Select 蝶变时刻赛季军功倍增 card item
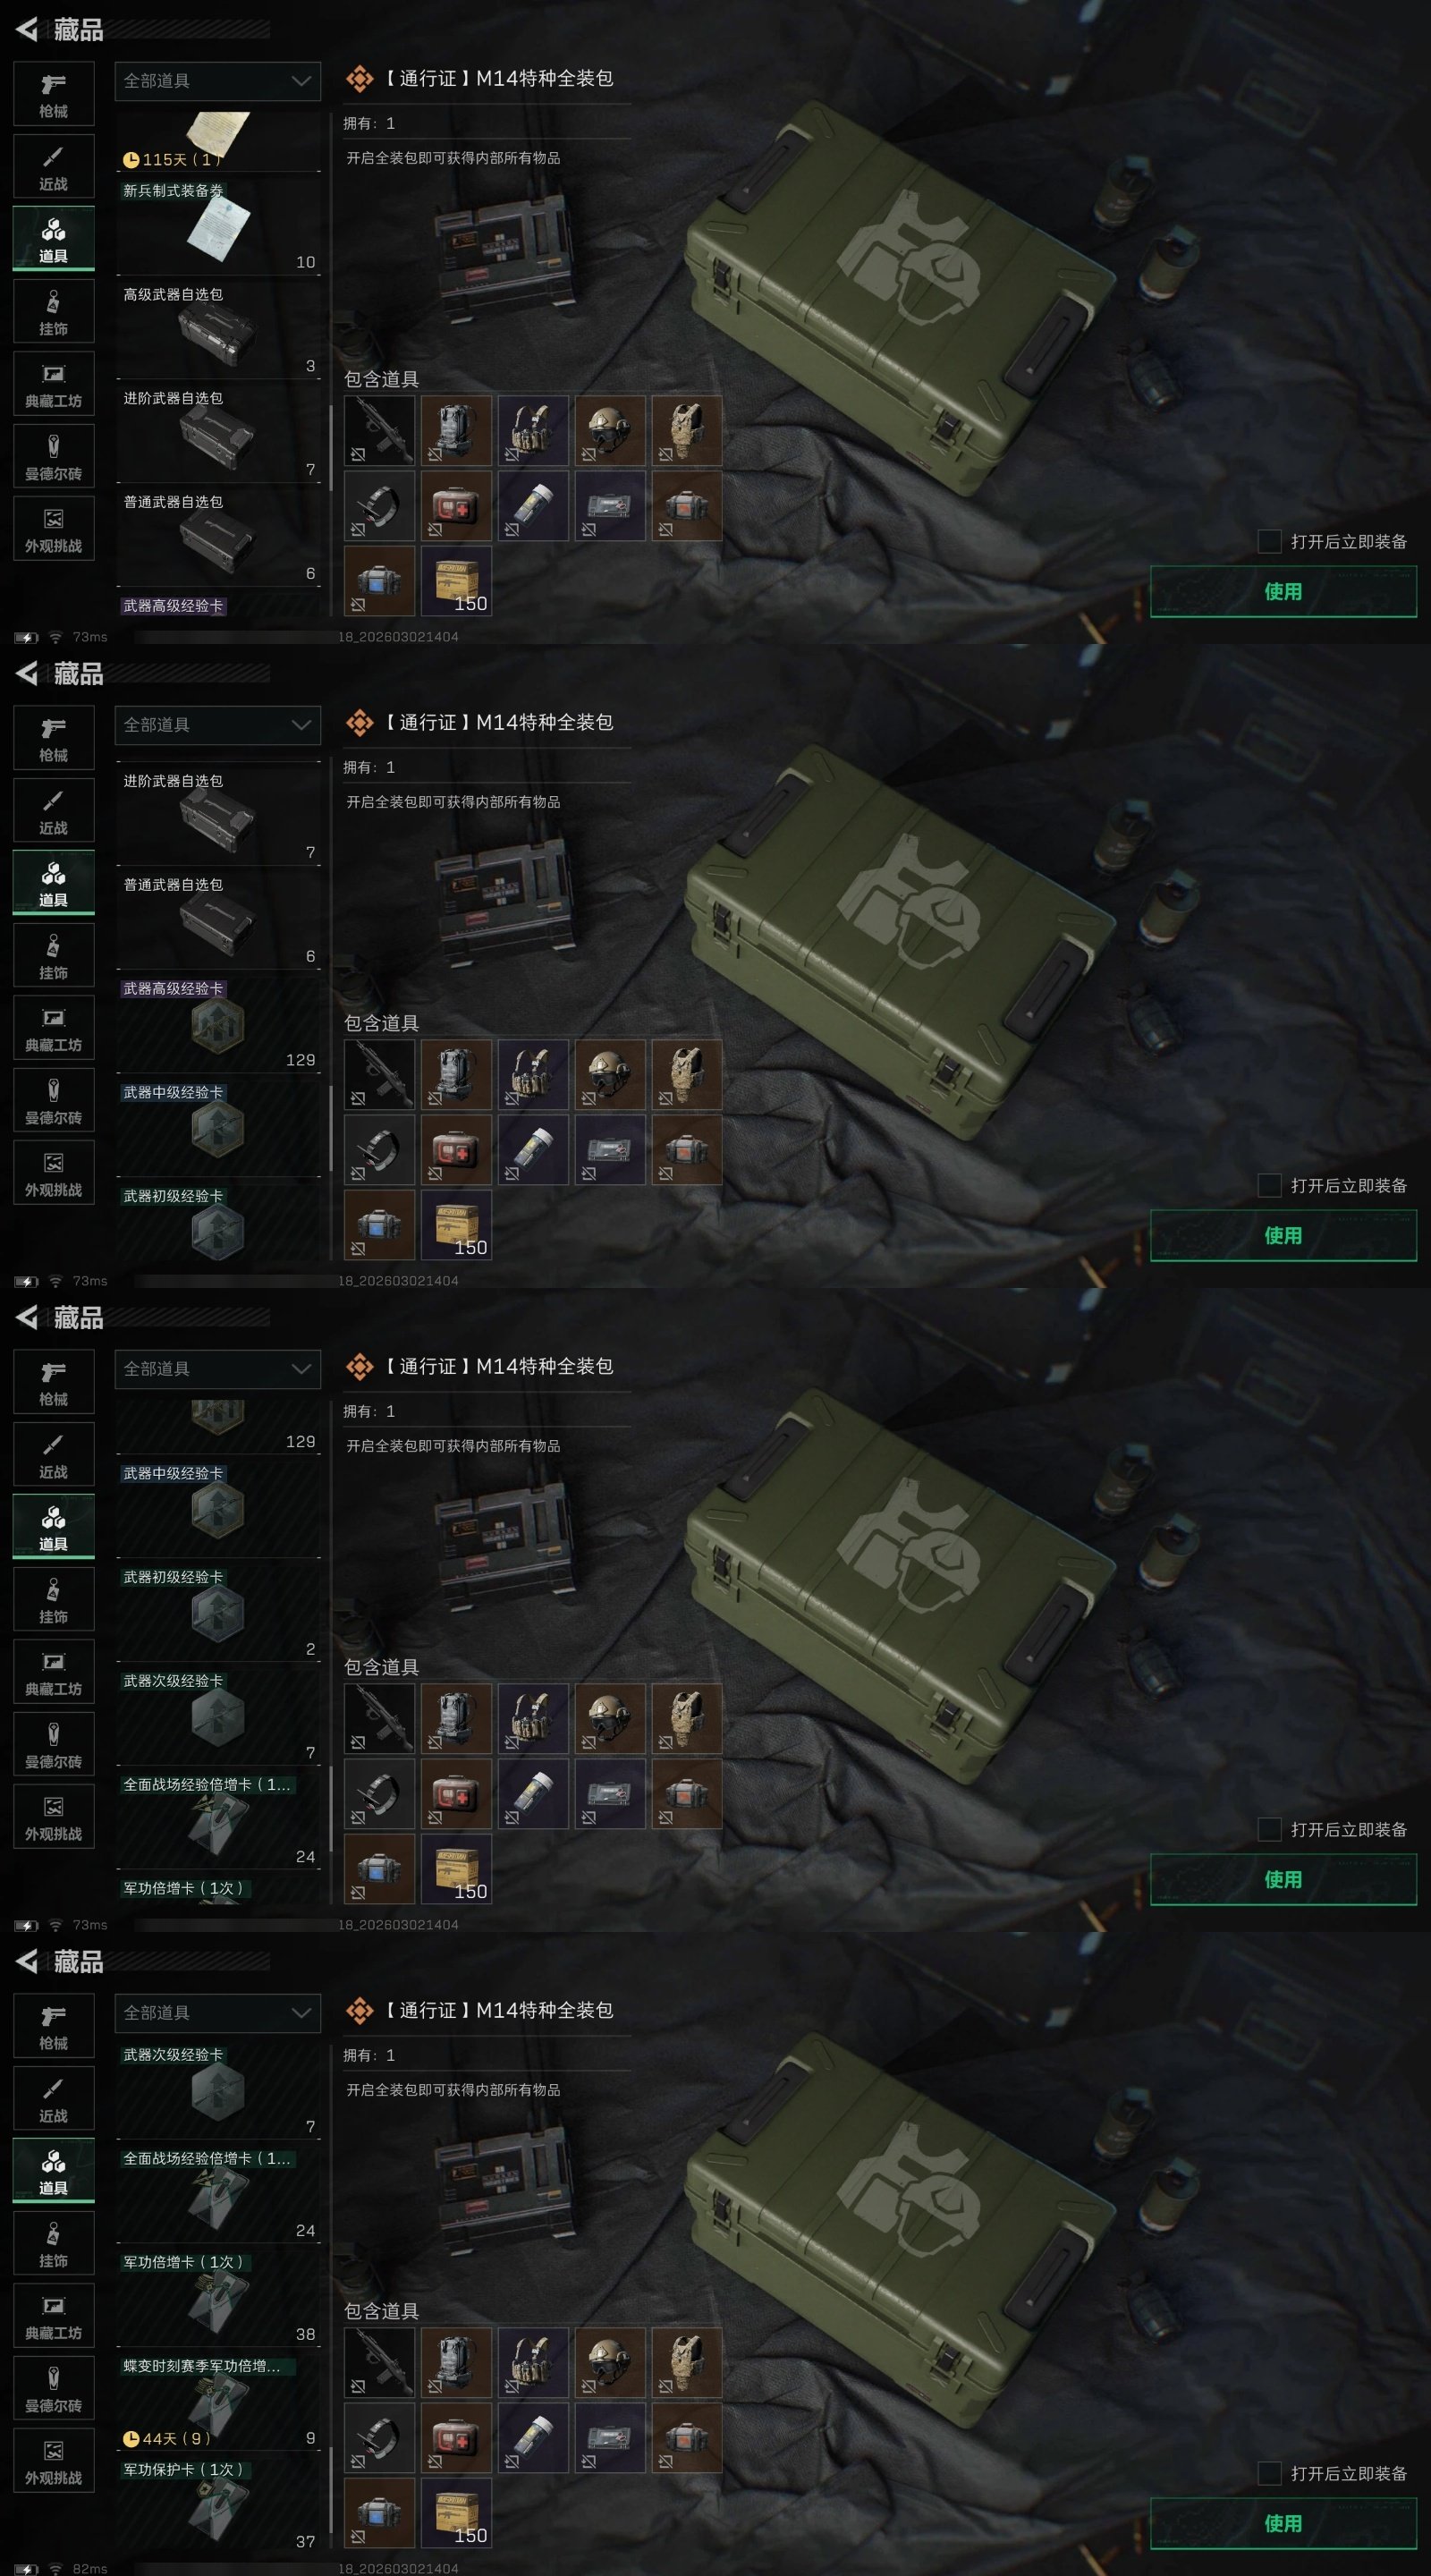The height and width of the screenshot is (2576, 1431). (218, 2402)
